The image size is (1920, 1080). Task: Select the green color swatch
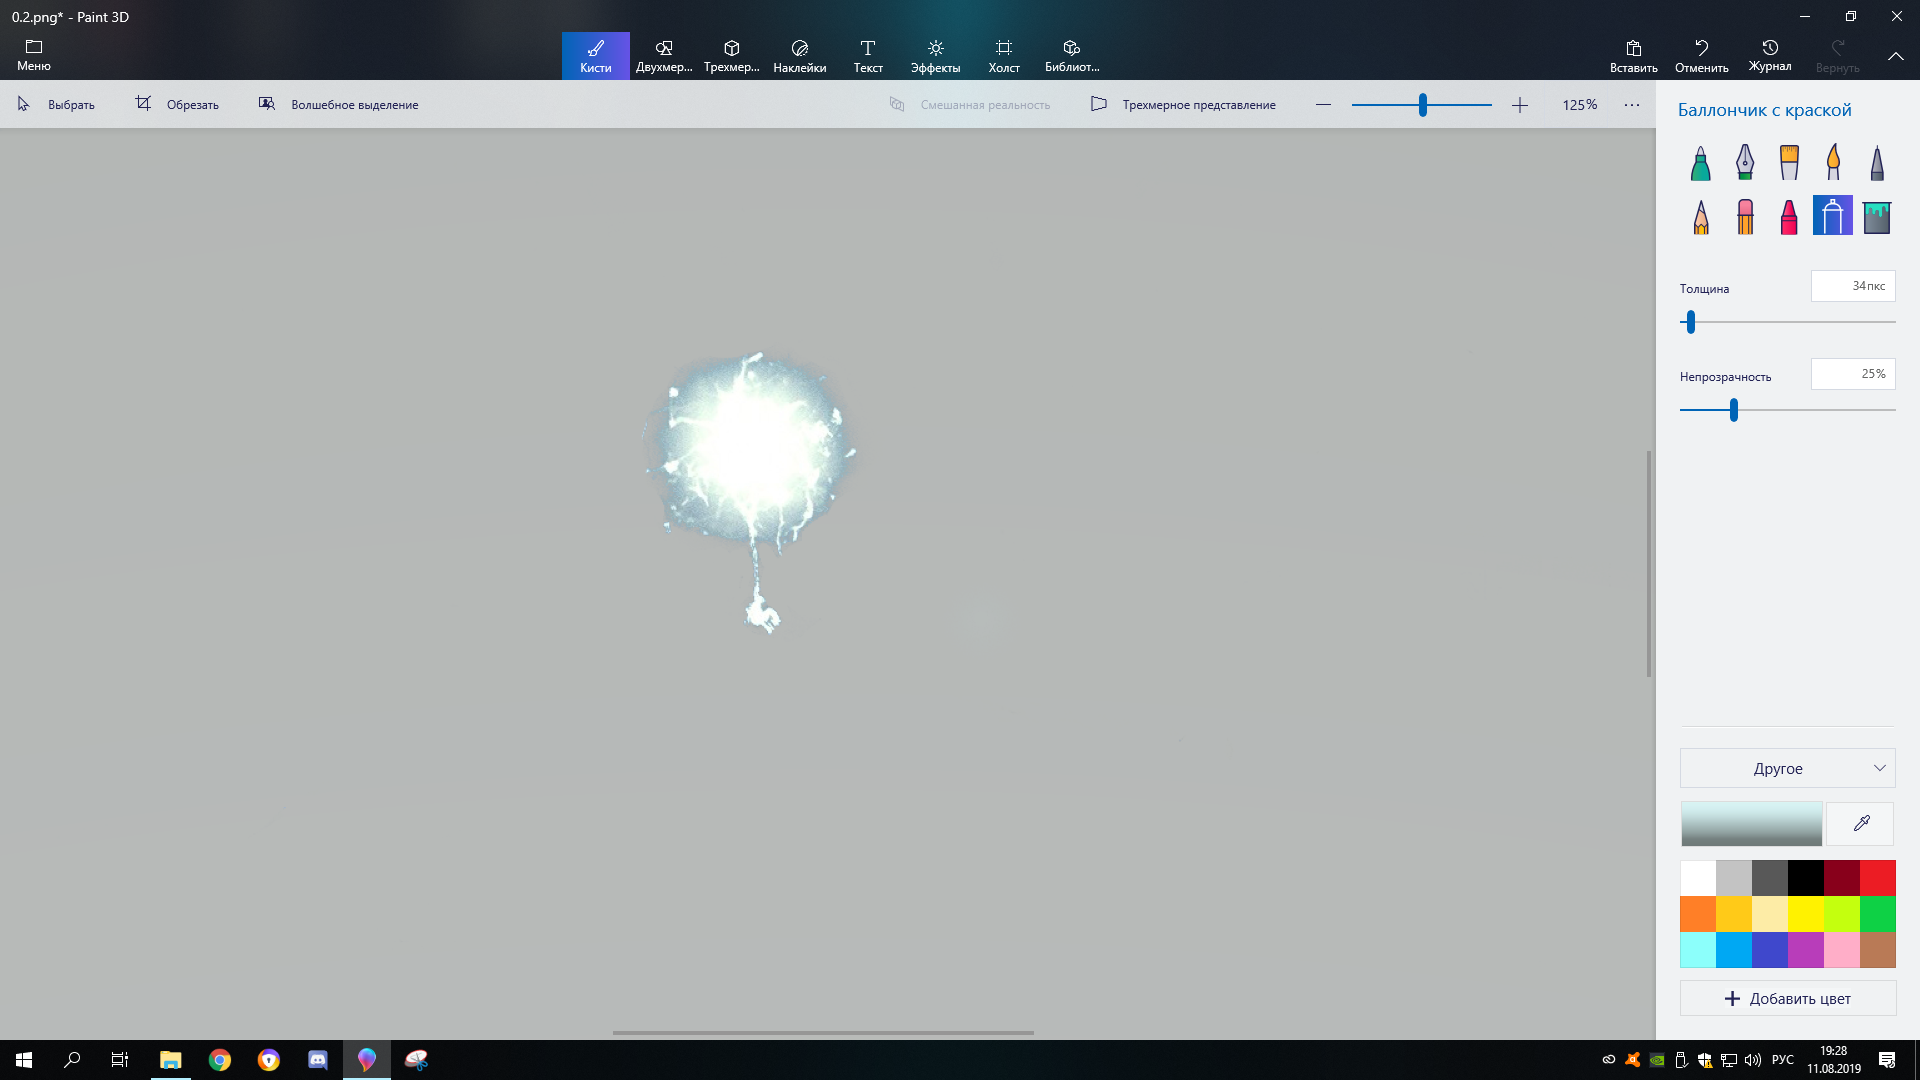1878,914
